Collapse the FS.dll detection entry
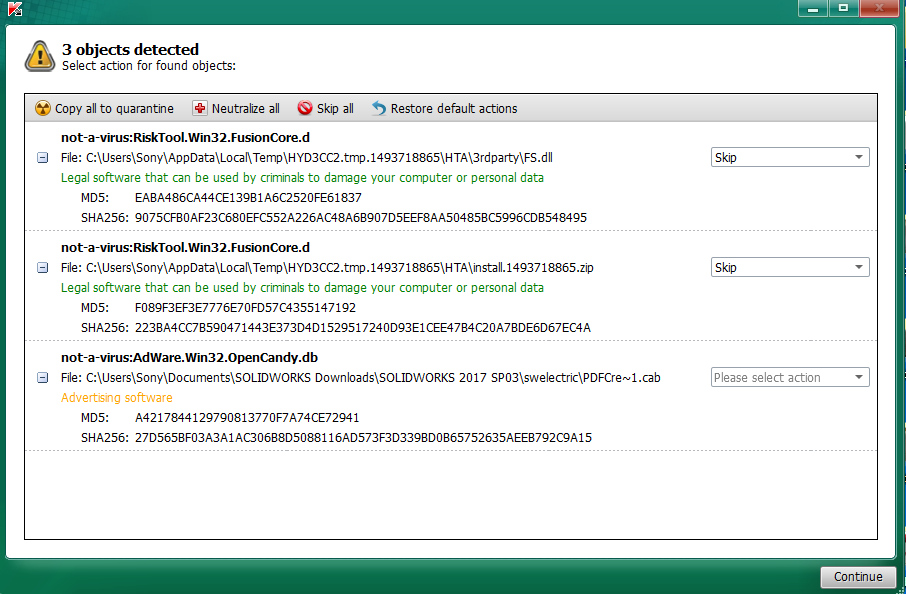This screenshot has width=906, height=594. (43, 157)
